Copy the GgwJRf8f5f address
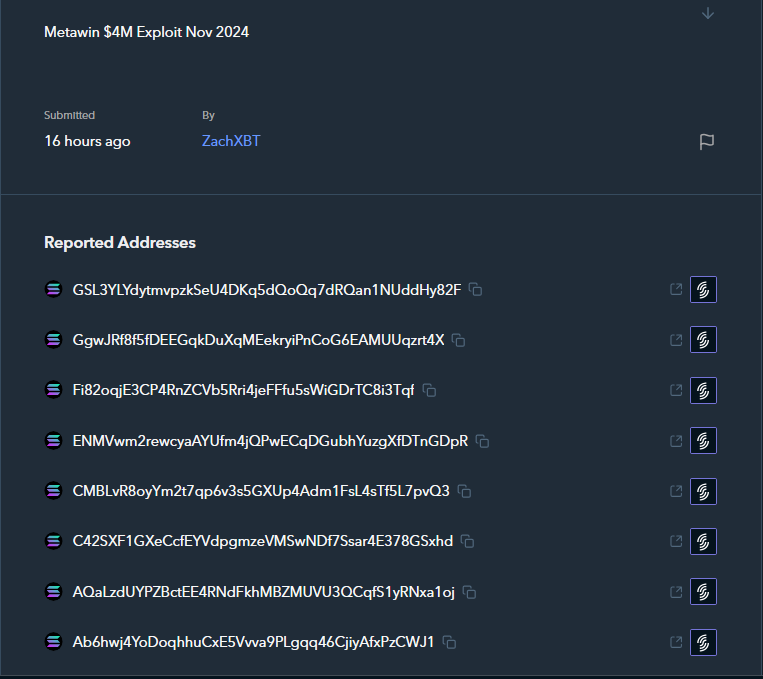Viewport: 763px width, 679px height. click(x=459, y=340)
